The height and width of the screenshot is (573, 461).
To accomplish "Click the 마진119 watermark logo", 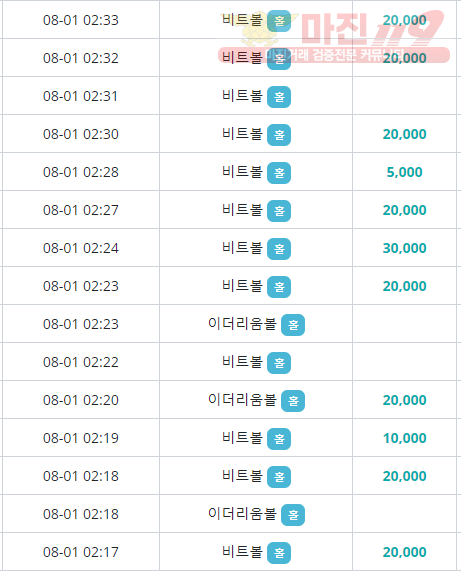I will pyautogui.click(x=334, y=37).
